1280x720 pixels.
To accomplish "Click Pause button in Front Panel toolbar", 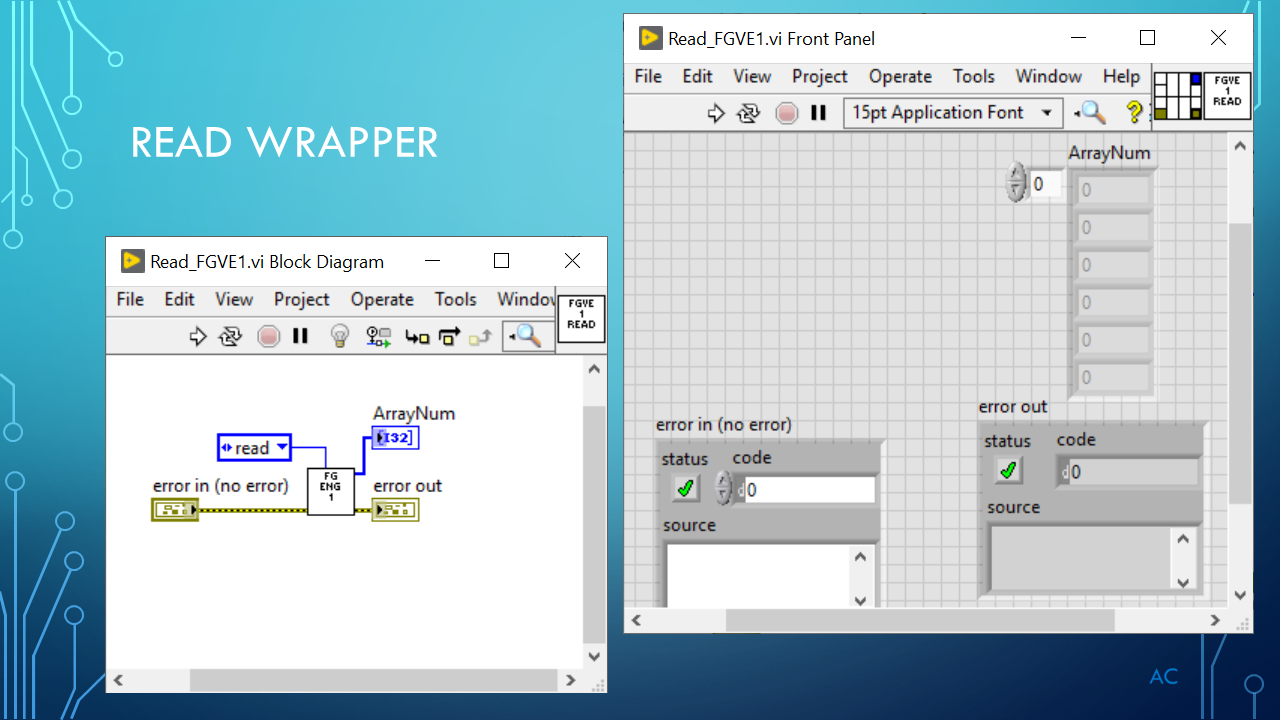I will 818,113.
